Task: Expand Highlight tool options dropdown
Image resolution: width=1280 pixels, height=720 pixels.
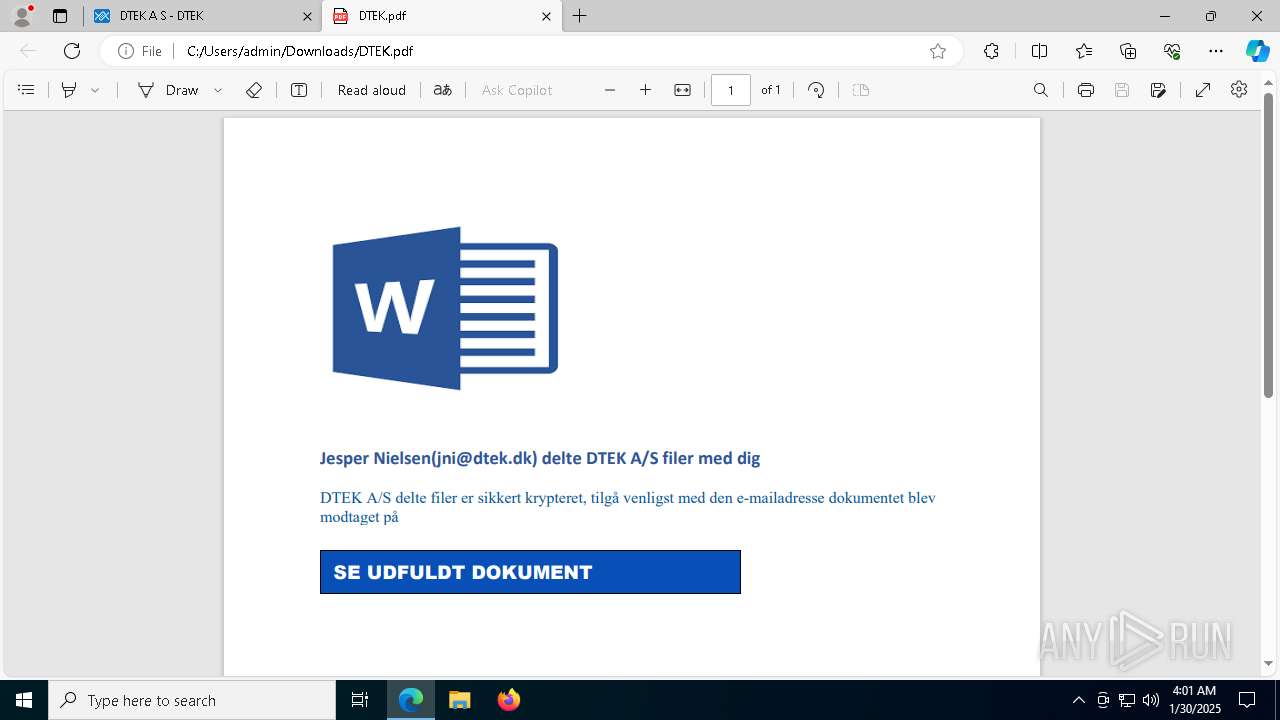Action: click(x=95, y=90)
